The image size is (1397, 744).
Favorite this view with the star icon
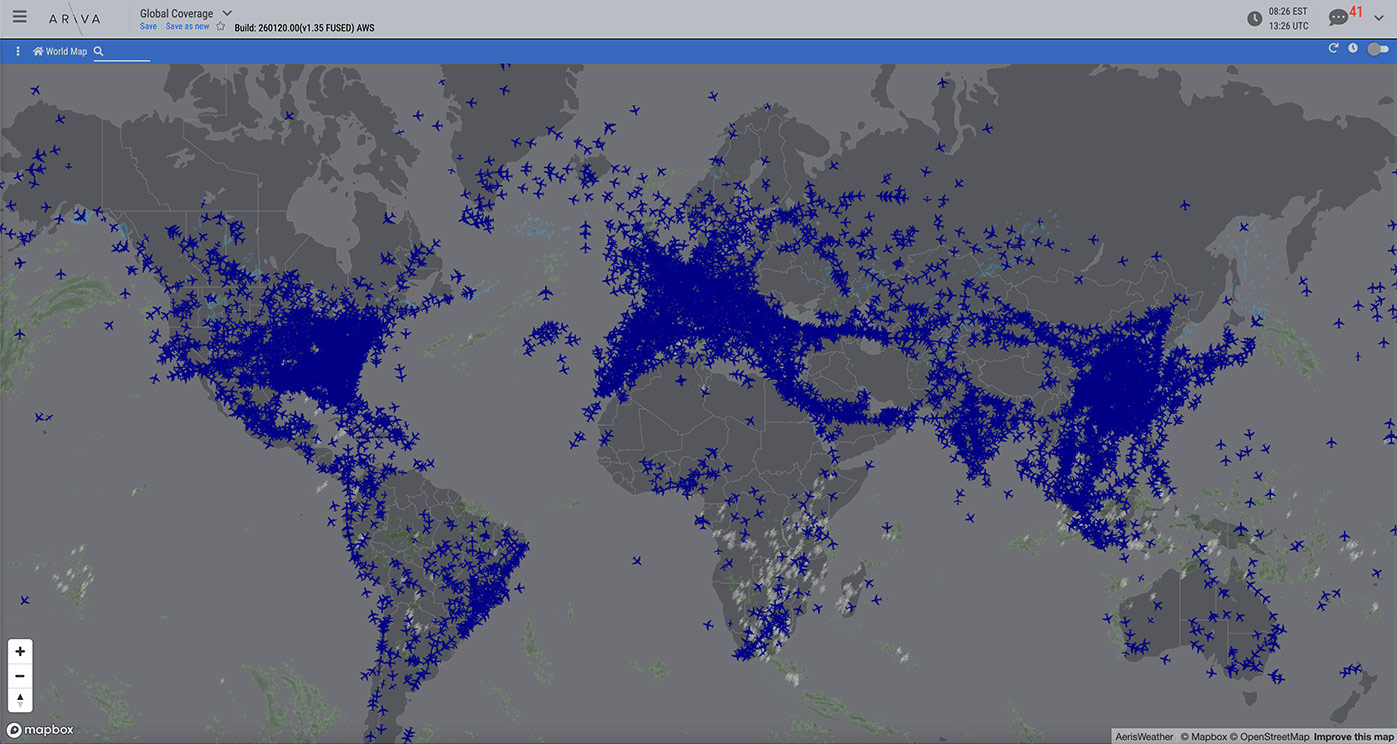(221, 27)
